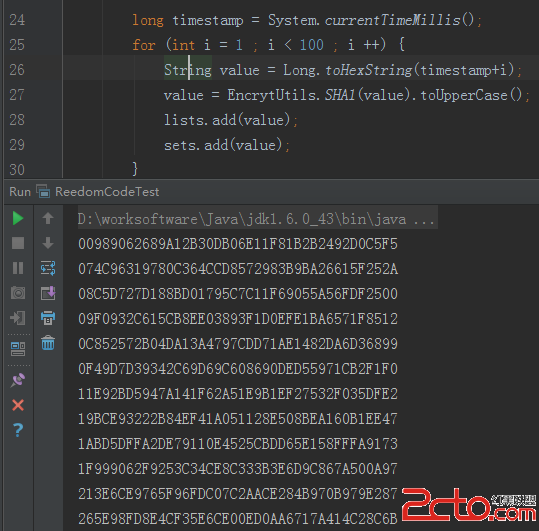
Task: Click the green Rerun button
Action: tap(18, 219)
